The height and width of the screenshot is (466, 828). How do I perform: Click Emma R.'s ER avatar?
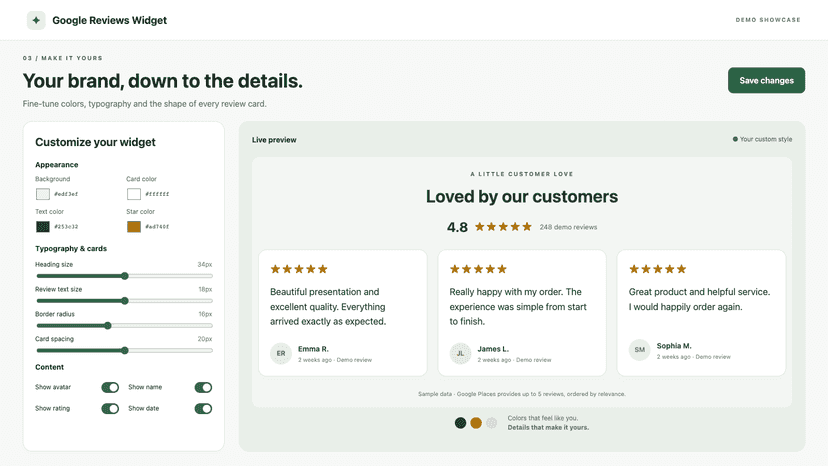click(281, 353)
